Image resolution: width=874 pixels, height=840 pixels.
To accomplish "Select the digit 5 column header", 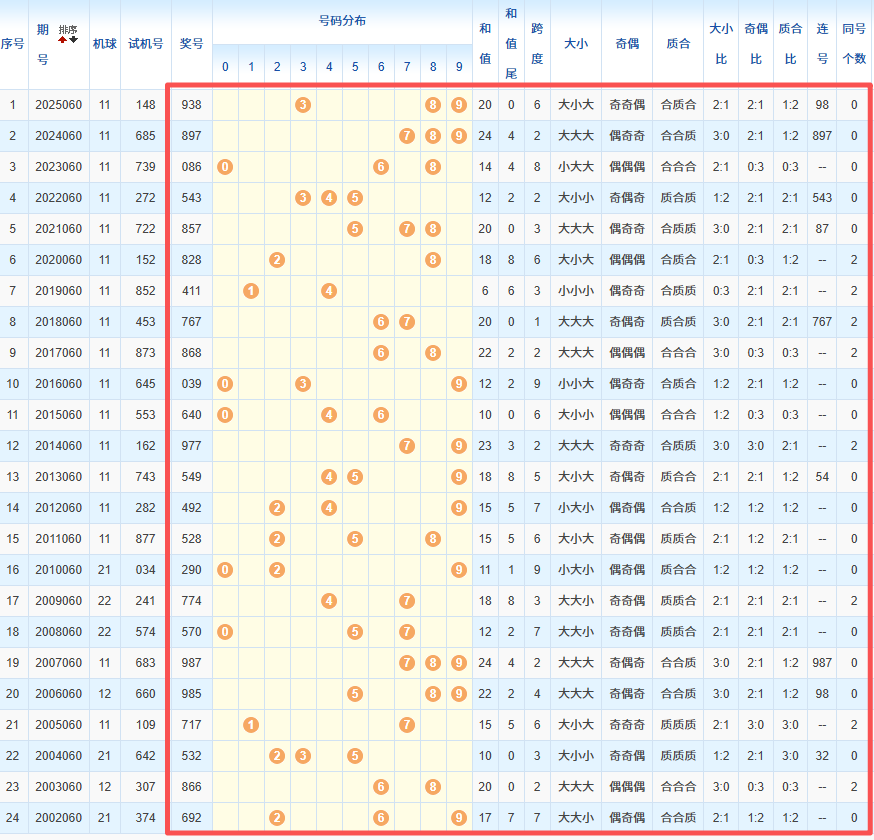I will (x=355, y=67).
